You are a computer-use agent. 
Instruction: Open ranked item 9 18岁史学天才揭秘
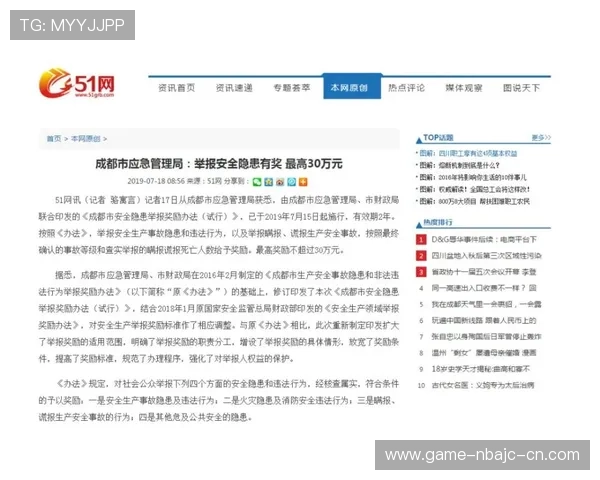tap(481, 369)
